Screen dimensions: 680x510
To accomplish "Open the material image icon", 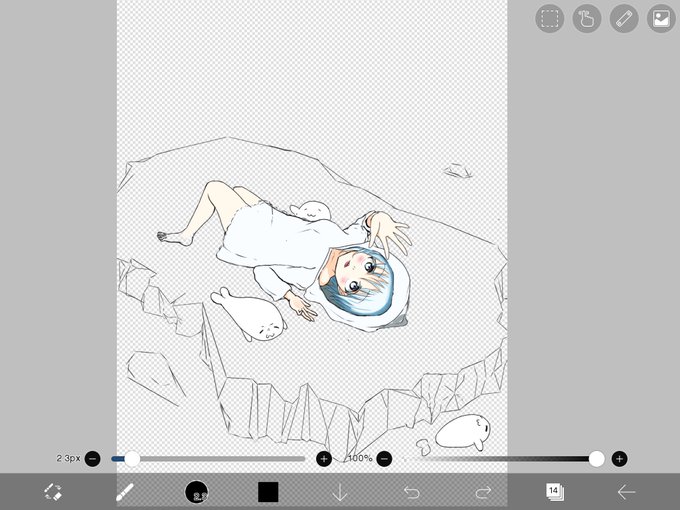I will (661, 19).
